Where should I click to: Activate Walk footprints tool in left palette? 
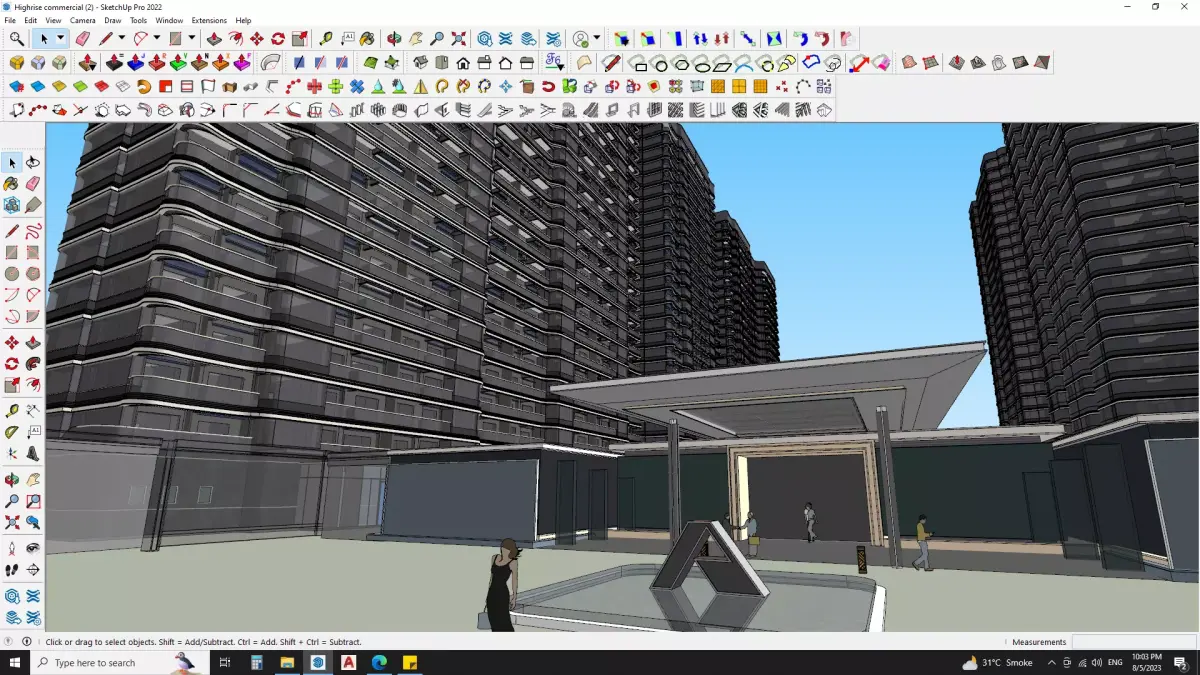[x=12, y=570]
